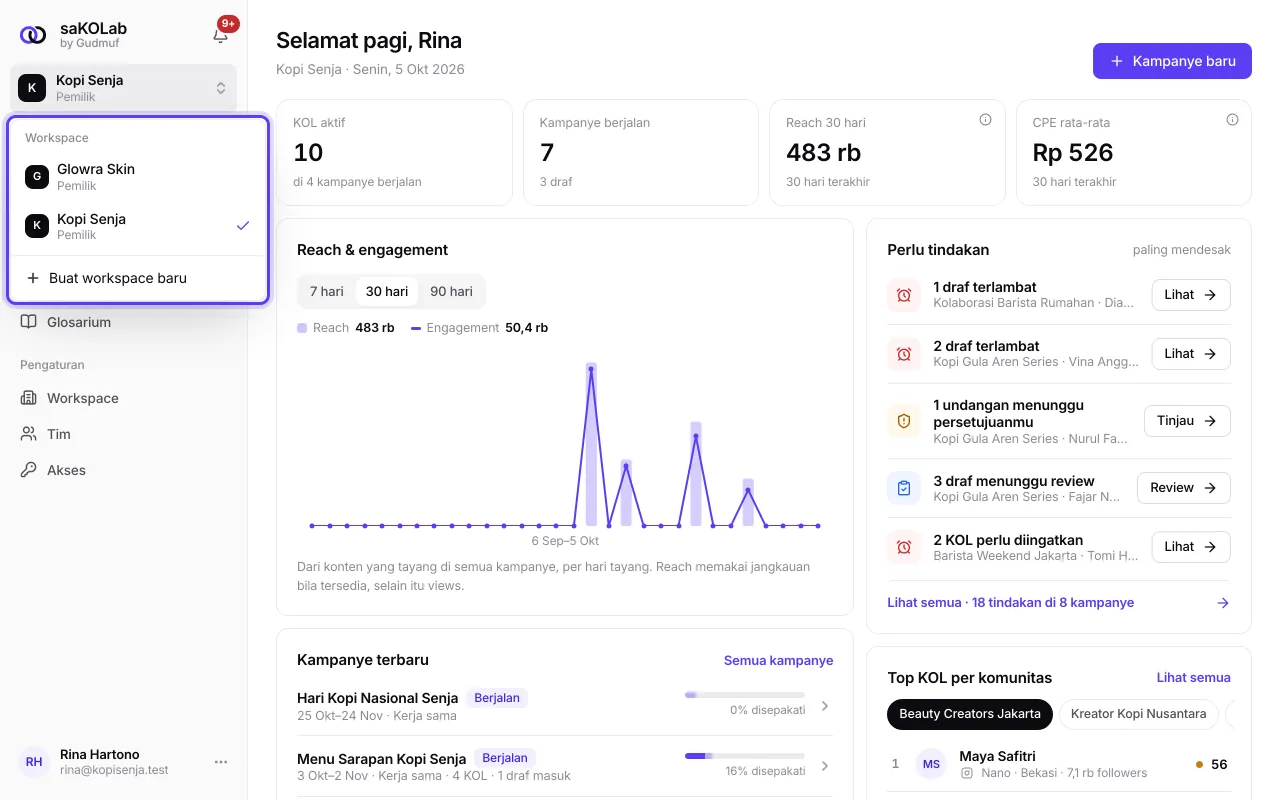
Task: Click alarm icon beside 2 draf terlambat
Action: (x=904, y=354)
